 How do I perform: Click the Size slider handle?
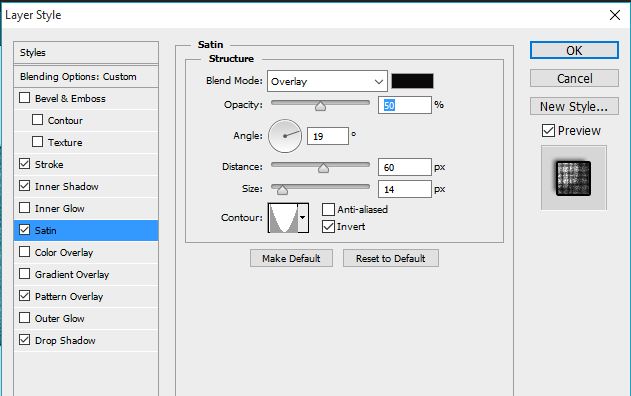[x=282, y=190]
